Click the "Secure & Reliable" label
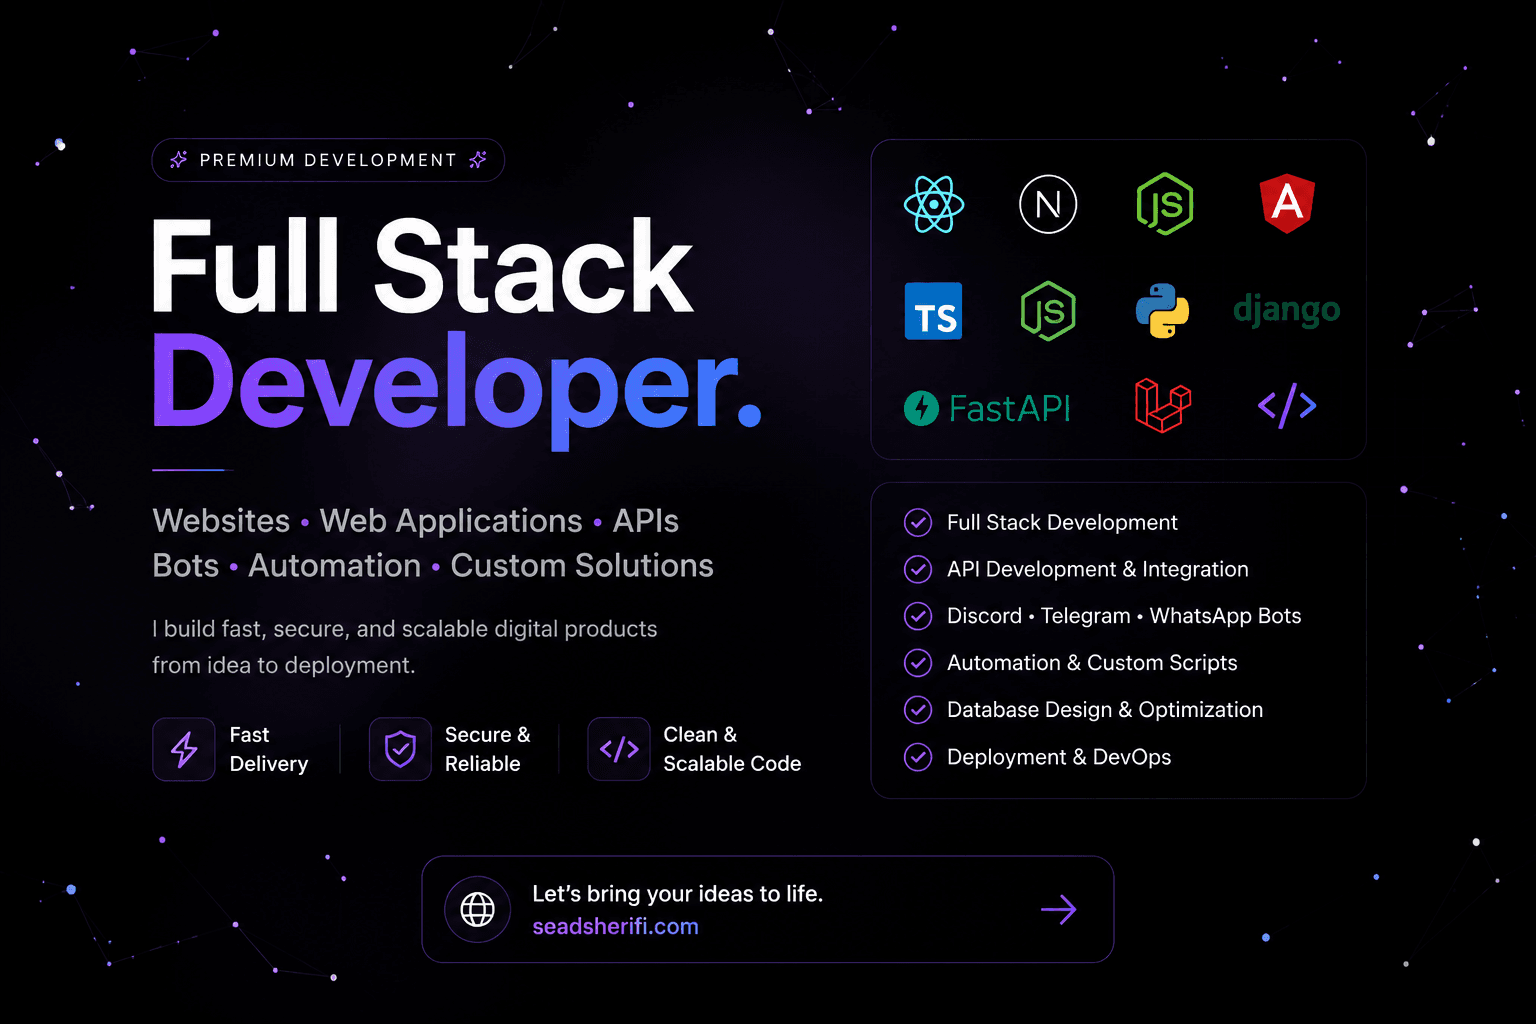1536x1024 pixels. [488, 749]
